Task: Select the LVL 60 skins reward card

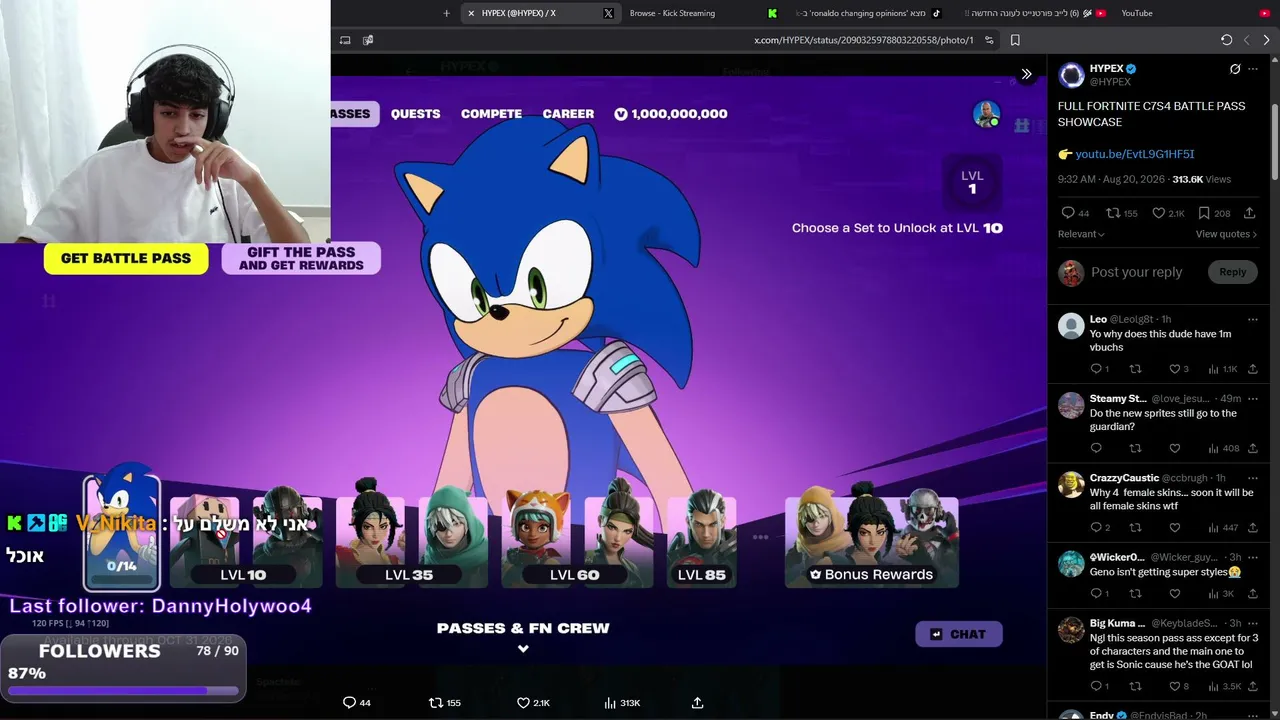Action: pos(577,541)
